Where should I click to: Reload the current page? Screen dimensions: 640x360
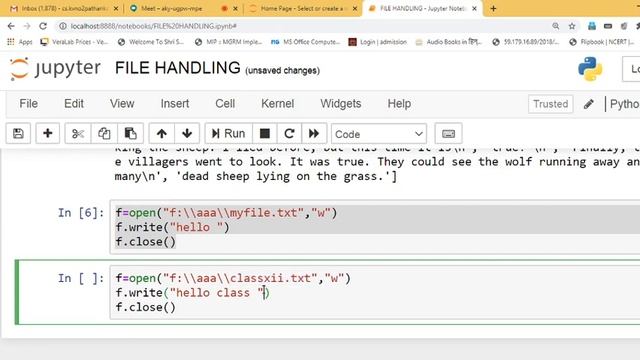pyautogui.click(x=43, y=26)
